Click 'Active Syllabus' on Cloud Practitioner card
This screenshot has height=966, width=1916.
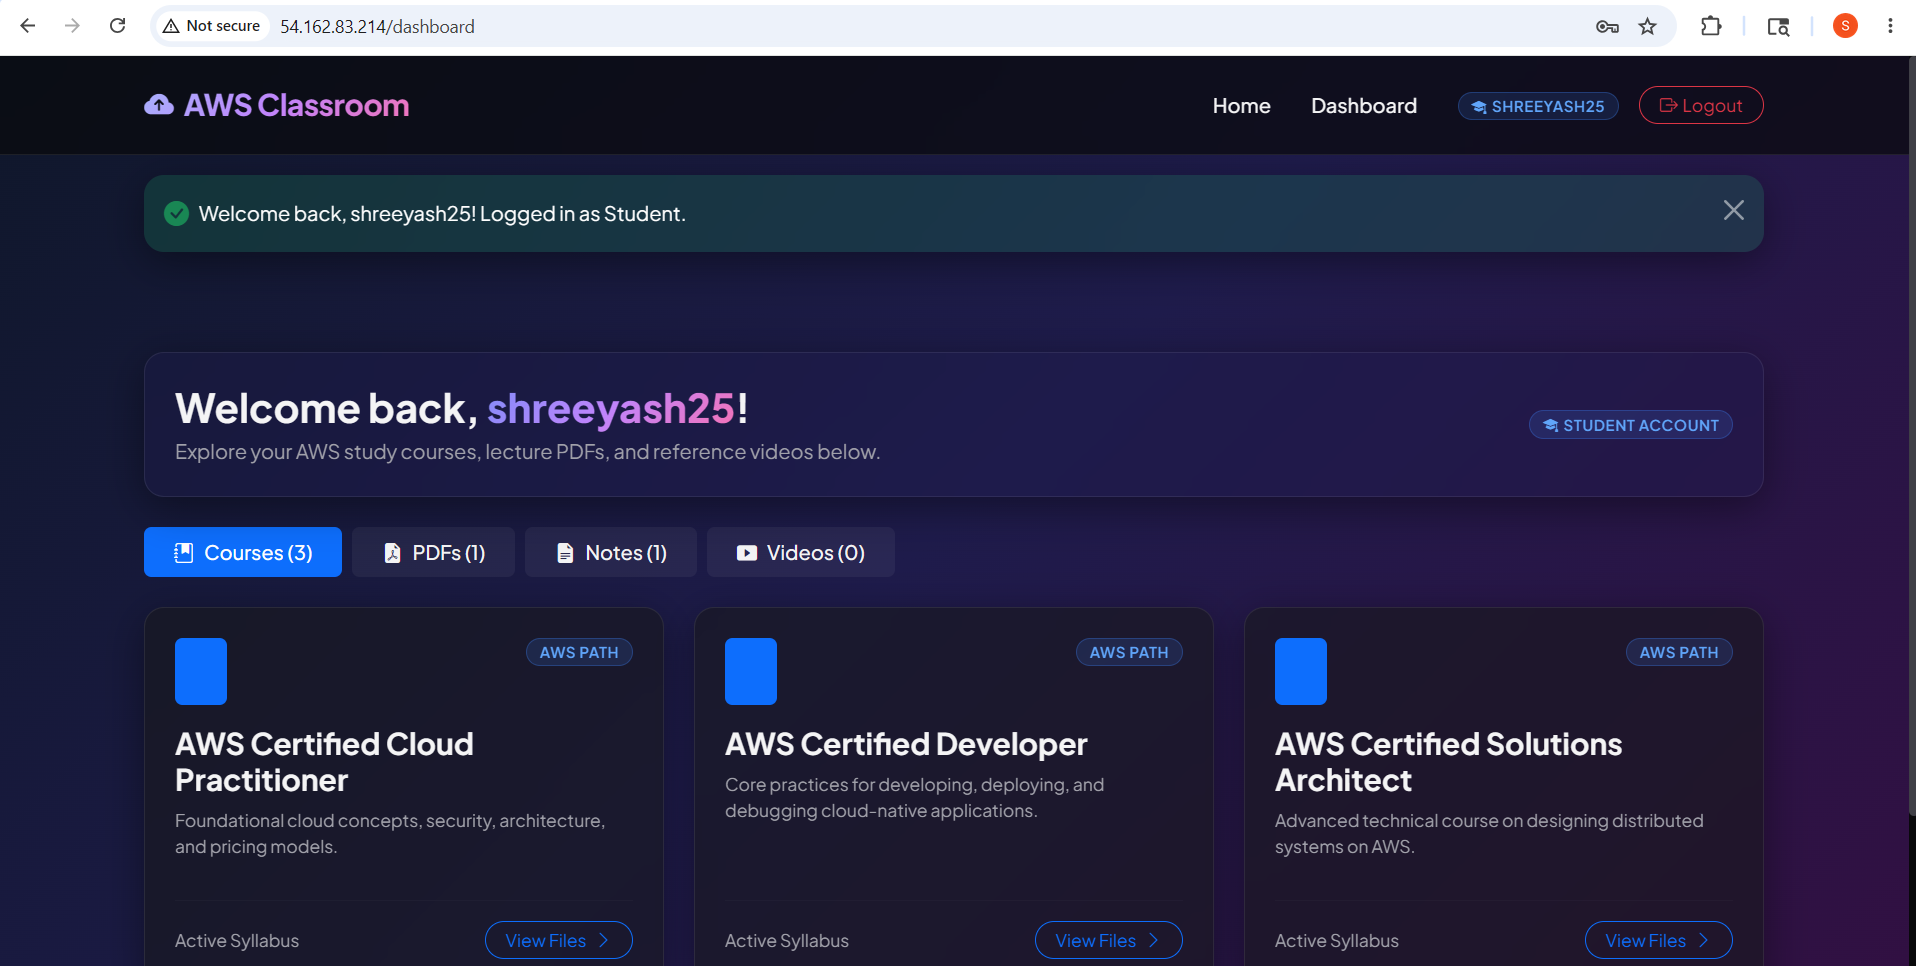(x=237, y=941)
